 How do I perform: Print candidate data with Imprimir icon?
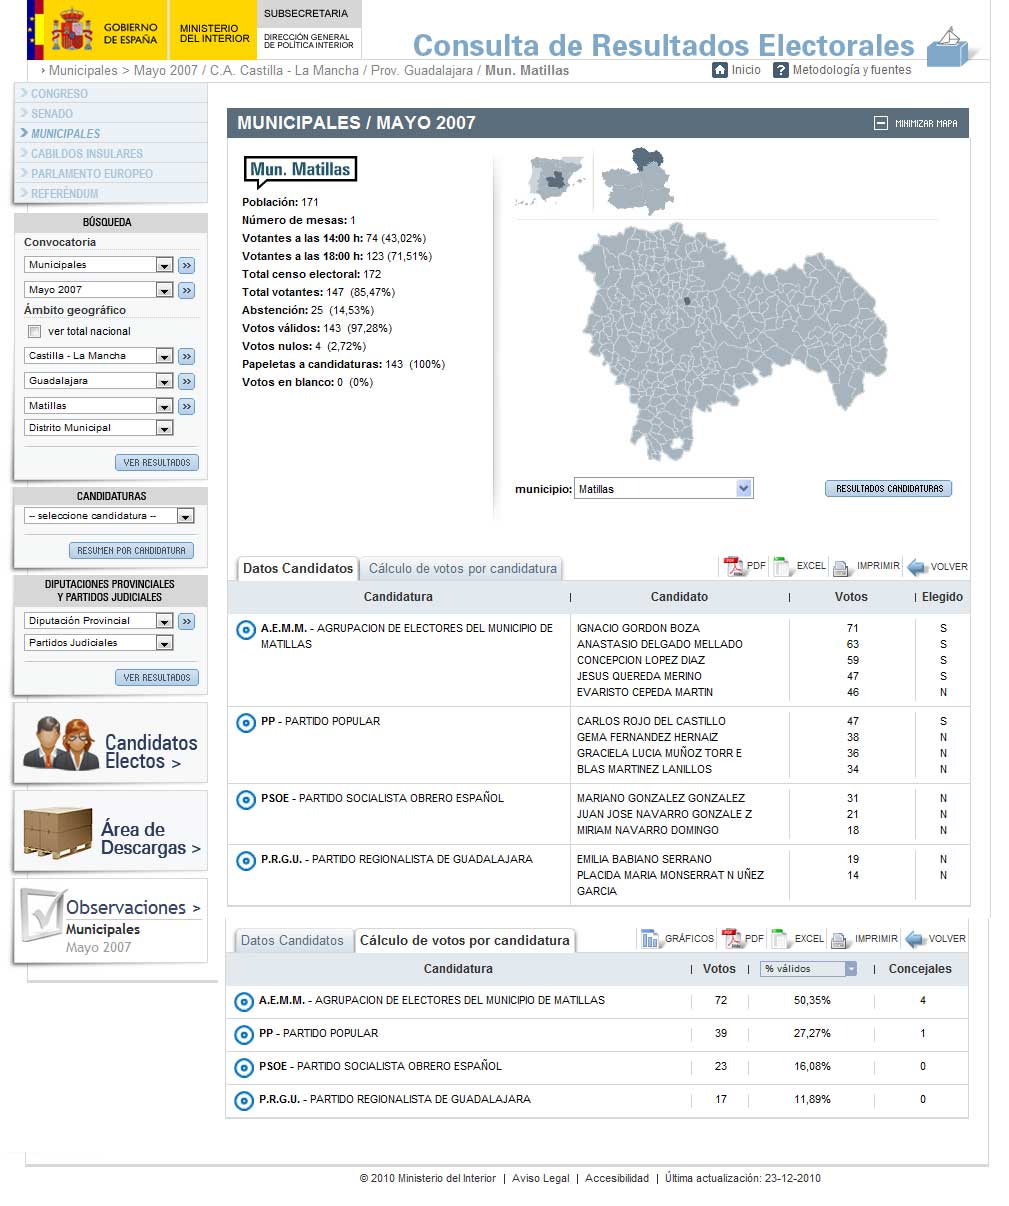[842, 567]
